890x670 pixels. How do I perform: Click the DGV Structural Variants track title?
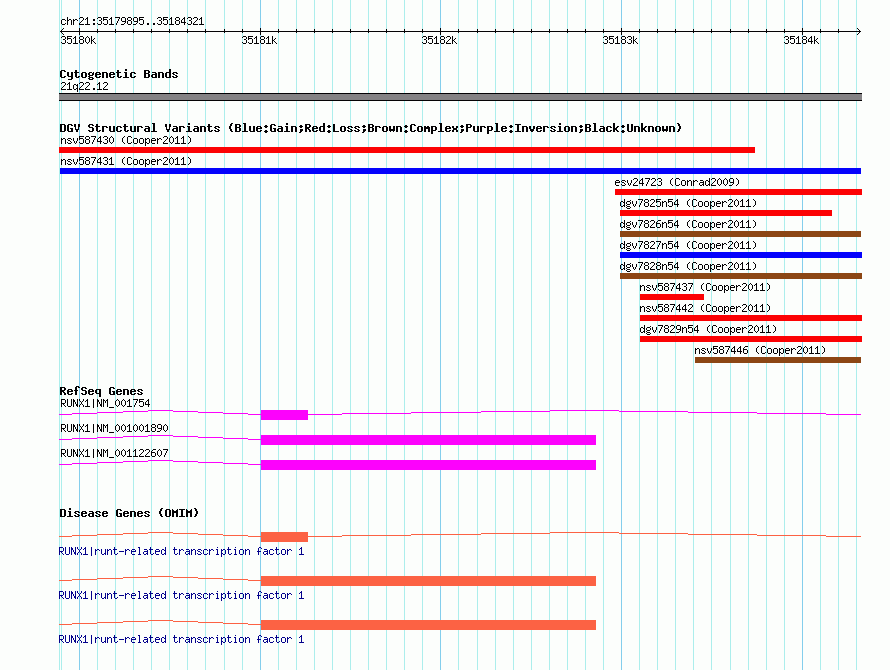point(371,128)
